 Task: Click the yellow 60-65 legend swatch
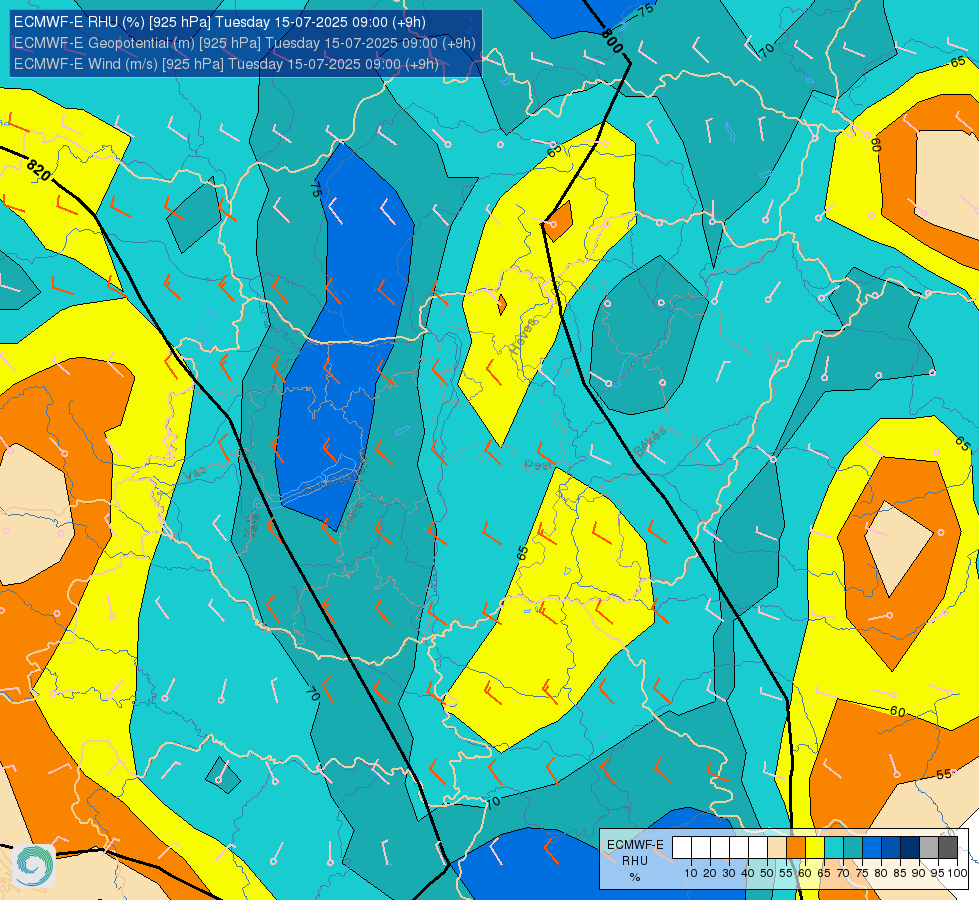pos(814,848)
